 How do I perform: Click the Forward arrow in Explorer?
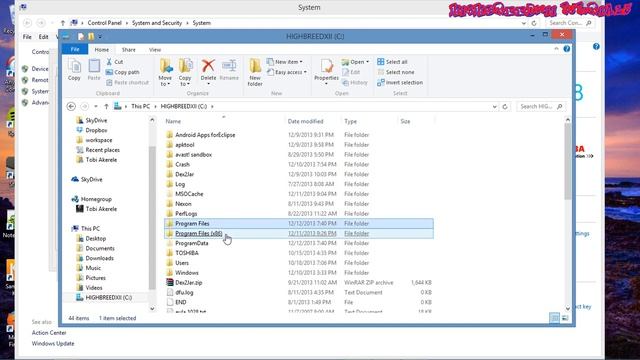pos(84,107)
